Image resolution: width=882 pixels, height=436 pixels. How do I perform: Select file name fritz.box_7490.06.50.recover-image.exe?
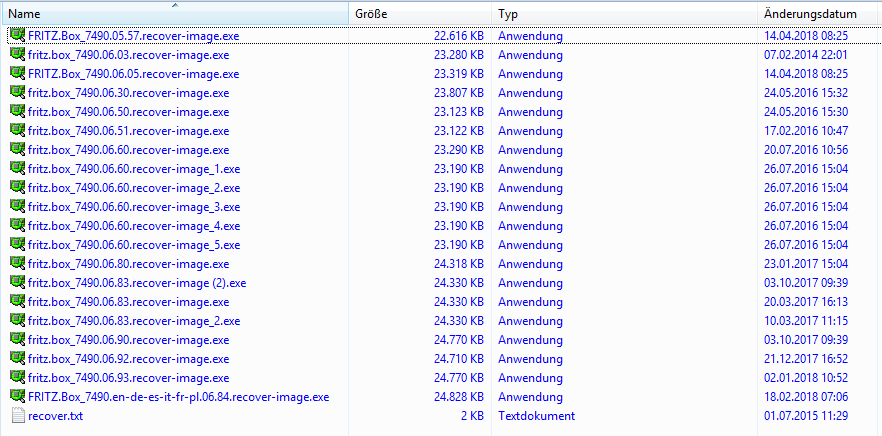pos(128,112)
